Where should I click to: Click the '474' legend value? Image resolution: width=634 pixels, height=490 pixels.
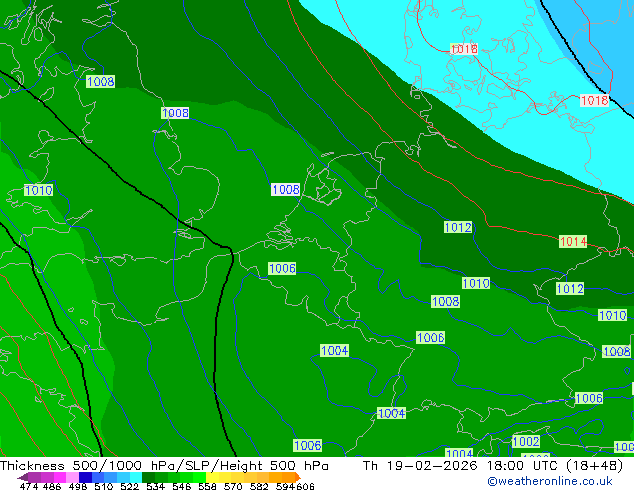(29, 486)
